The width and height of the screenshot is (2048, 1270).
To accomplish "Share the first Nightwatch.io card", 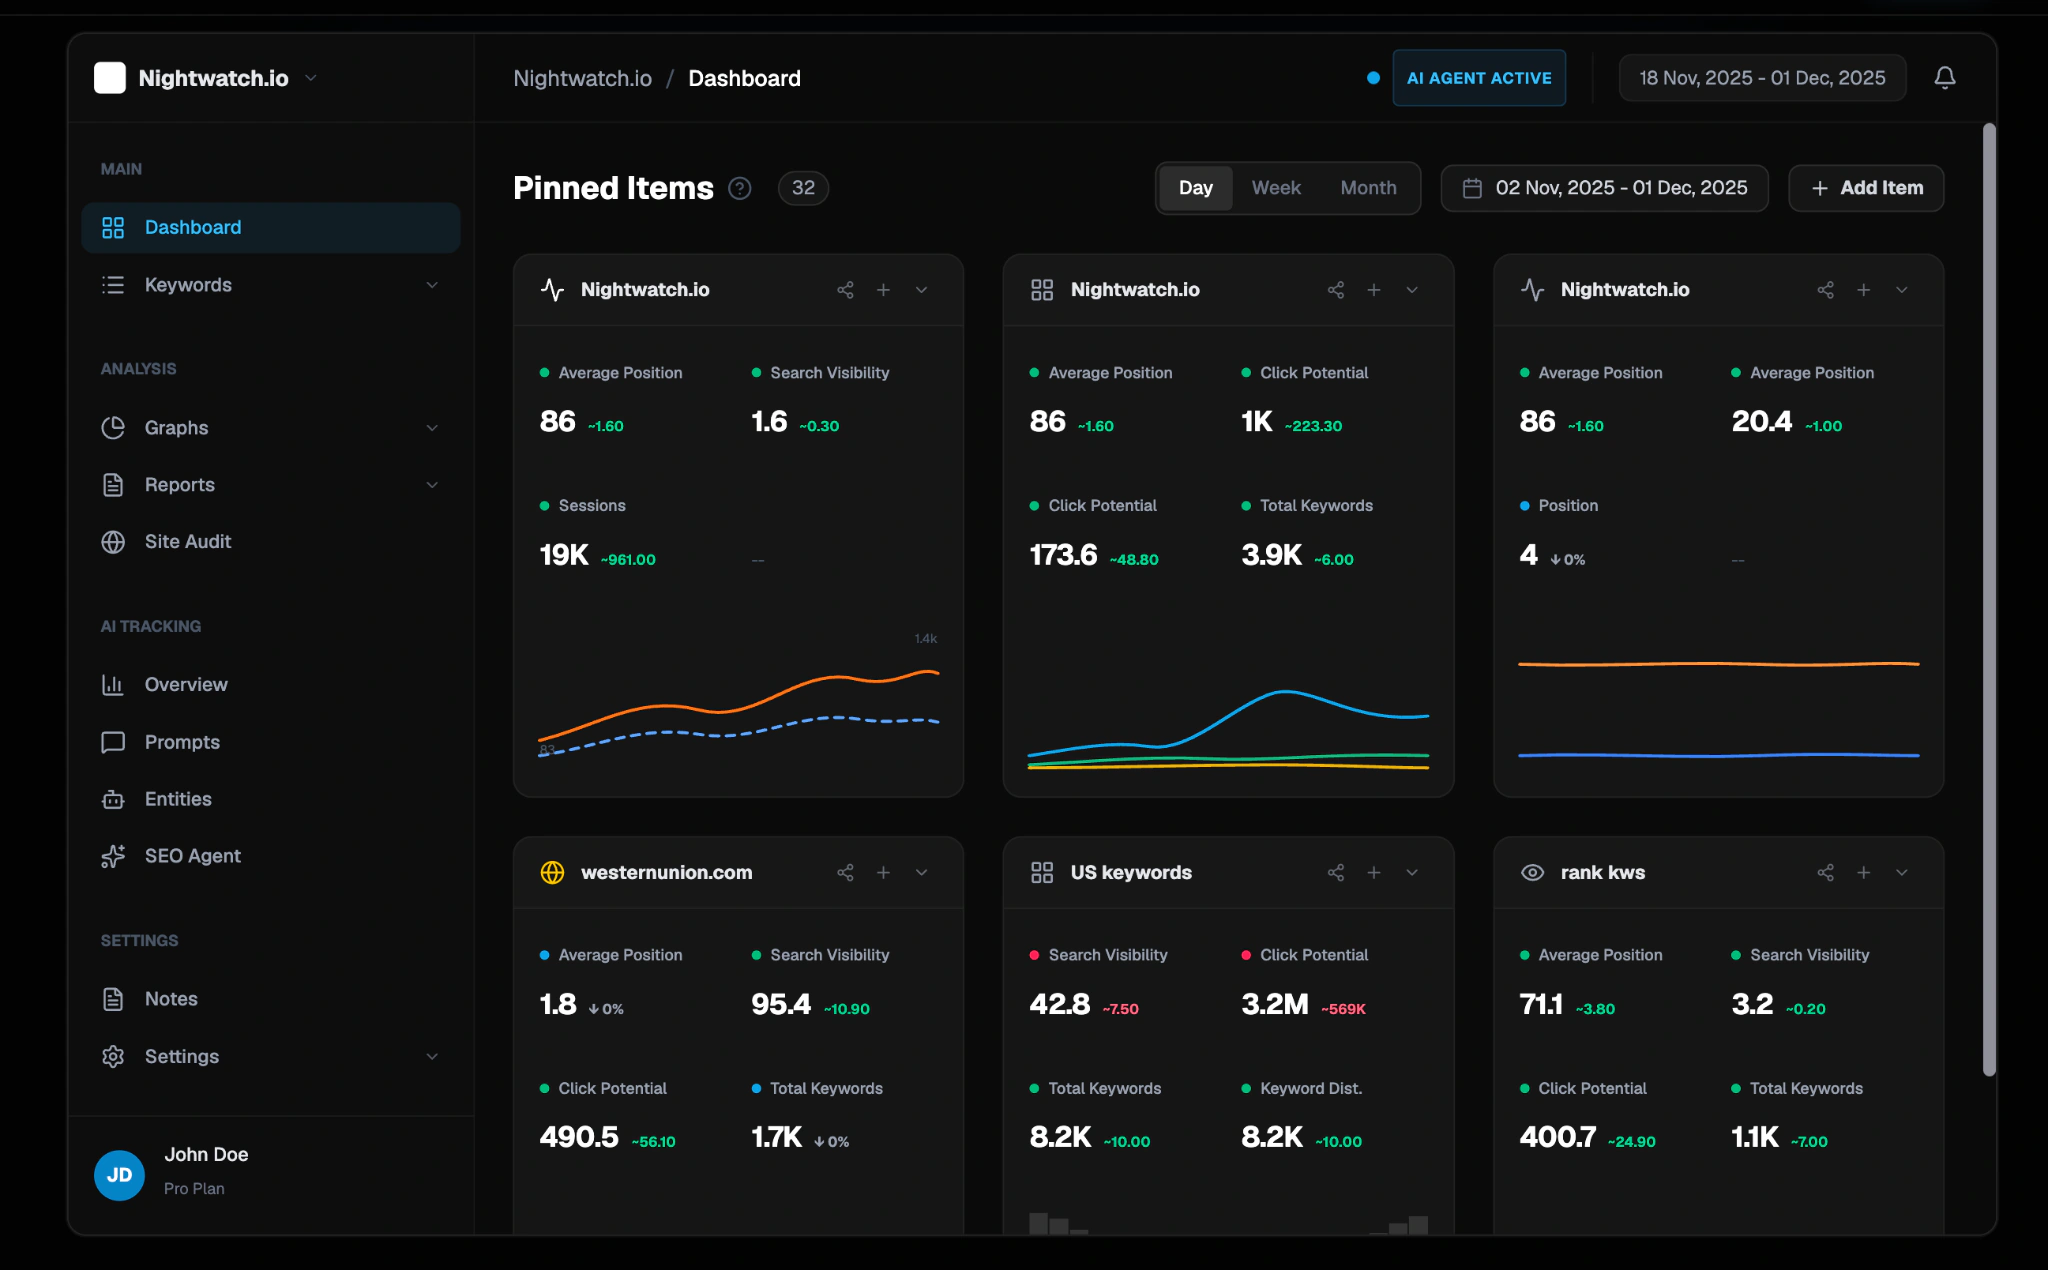I will pos(845,290).
